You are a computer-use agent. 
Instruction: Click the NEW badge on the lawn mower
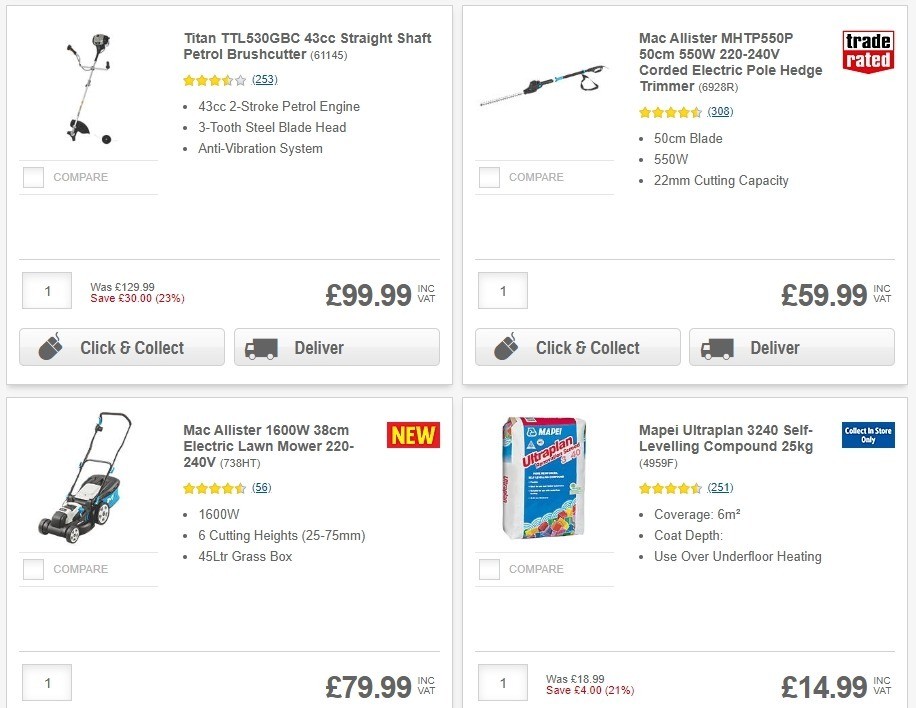(x=413, y=435)
